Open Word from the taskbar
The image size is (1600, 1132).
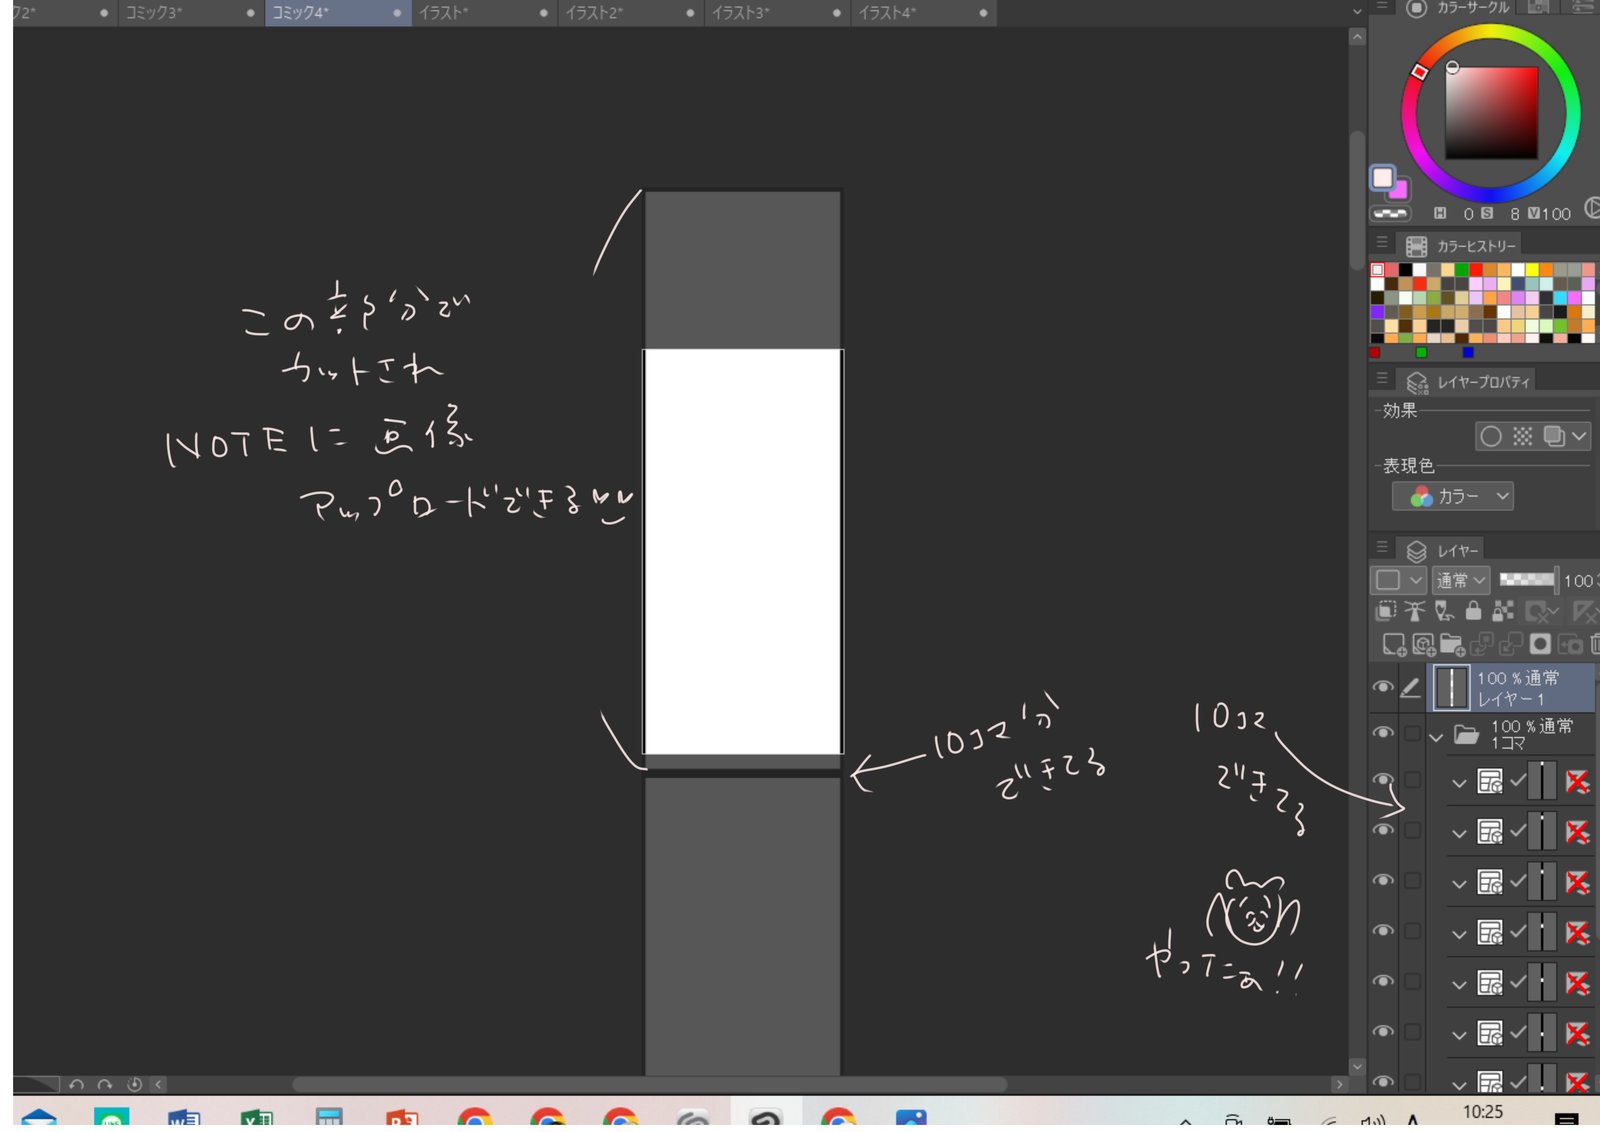(x=185, y=1118)
